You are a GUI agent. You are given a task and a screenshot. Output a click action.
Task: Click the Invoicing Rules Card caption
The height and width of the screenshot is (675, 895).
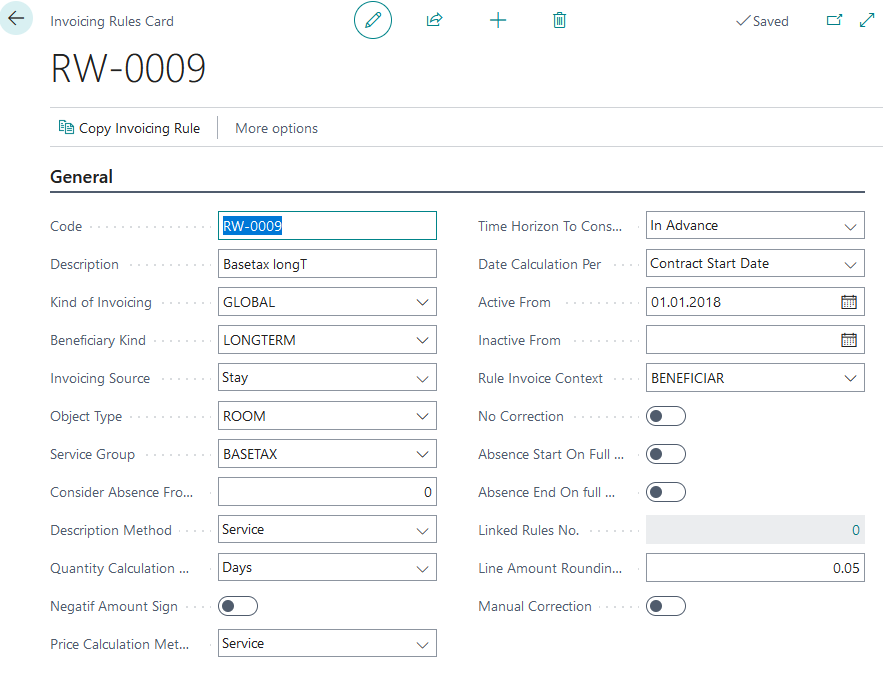112,21
